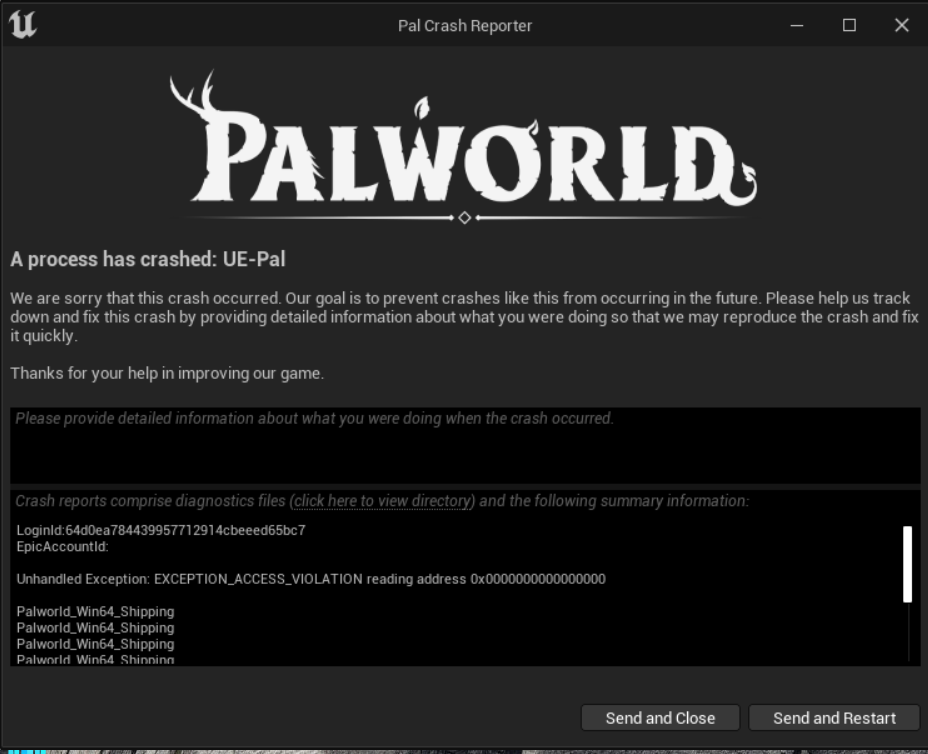Click the Palworld logo banner
The height and width of the screenshot is (754, 928).
pyautogui.click(x=463, y=145)
